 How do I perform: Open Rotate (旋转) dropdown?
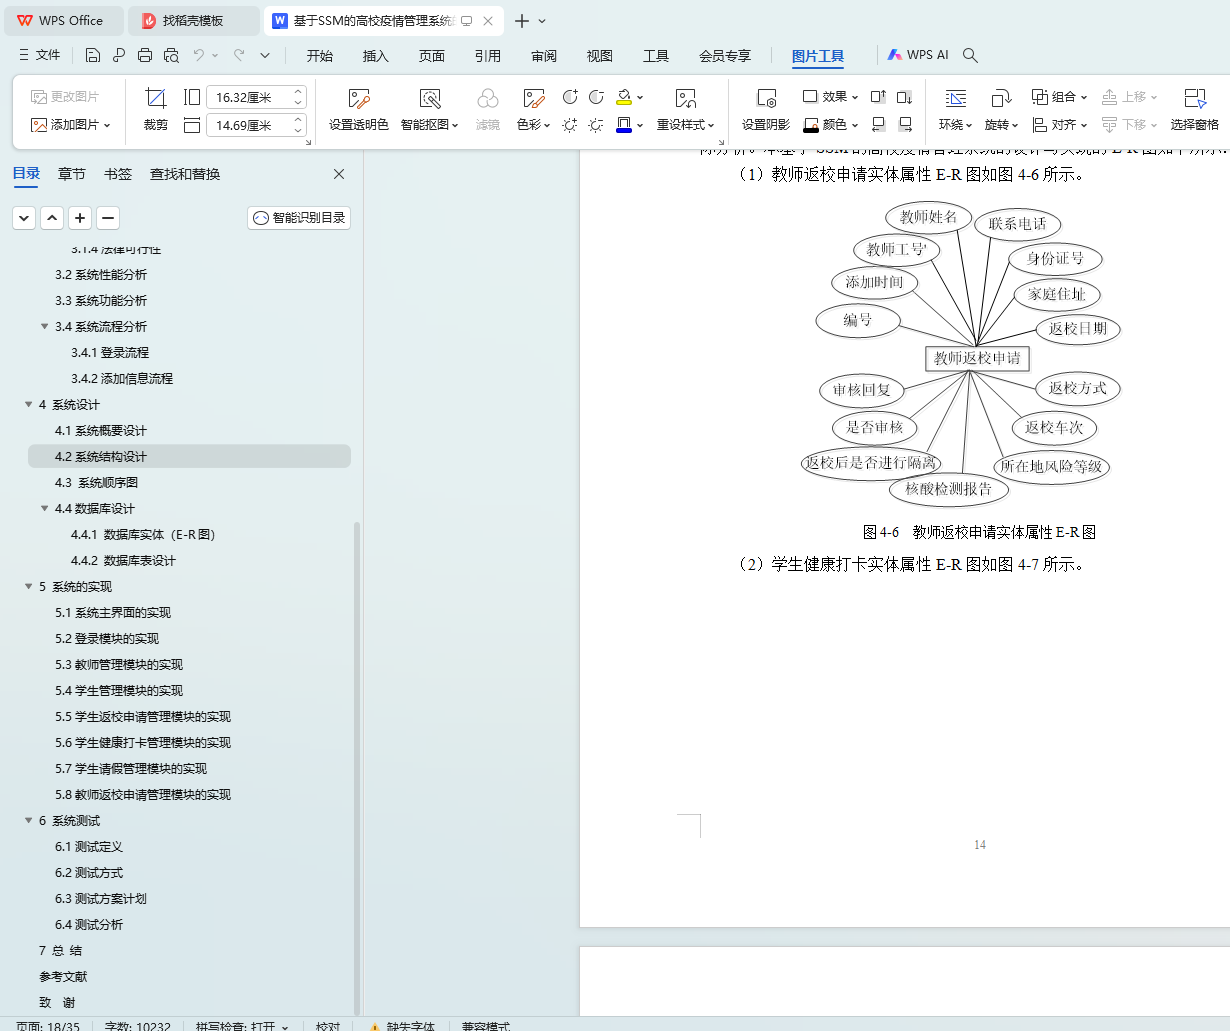click(x=1001, y=110)
